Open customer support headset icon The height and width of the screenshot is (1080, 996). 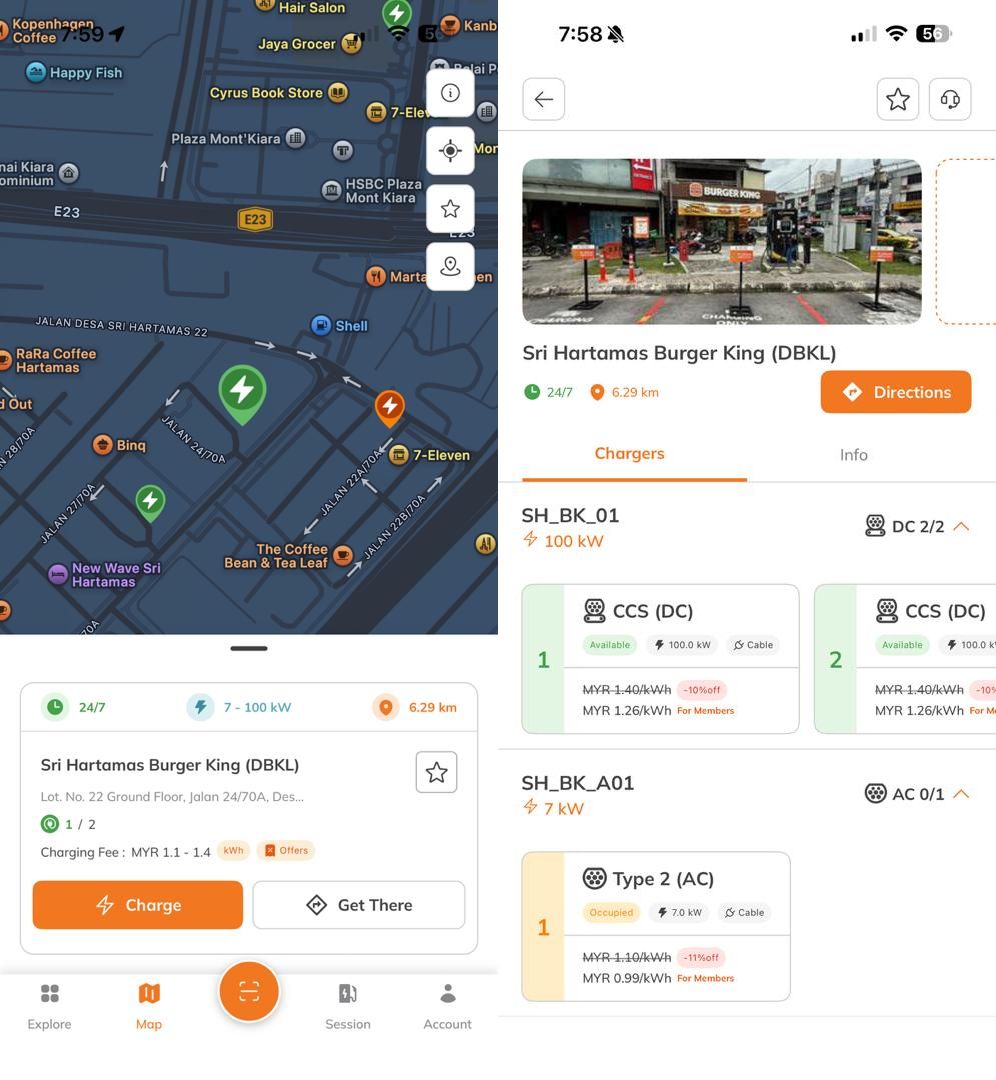click(950, 99)
